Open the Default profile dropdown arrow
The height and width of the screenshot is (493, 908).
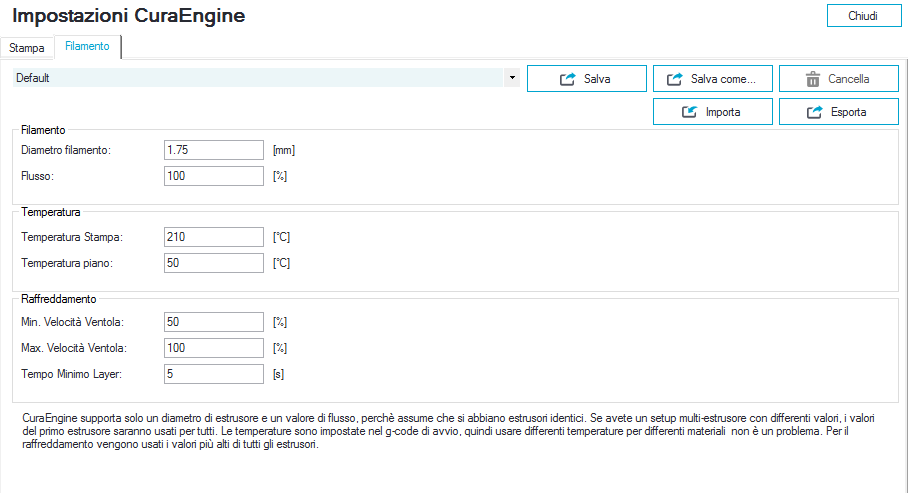coord(512,78)
